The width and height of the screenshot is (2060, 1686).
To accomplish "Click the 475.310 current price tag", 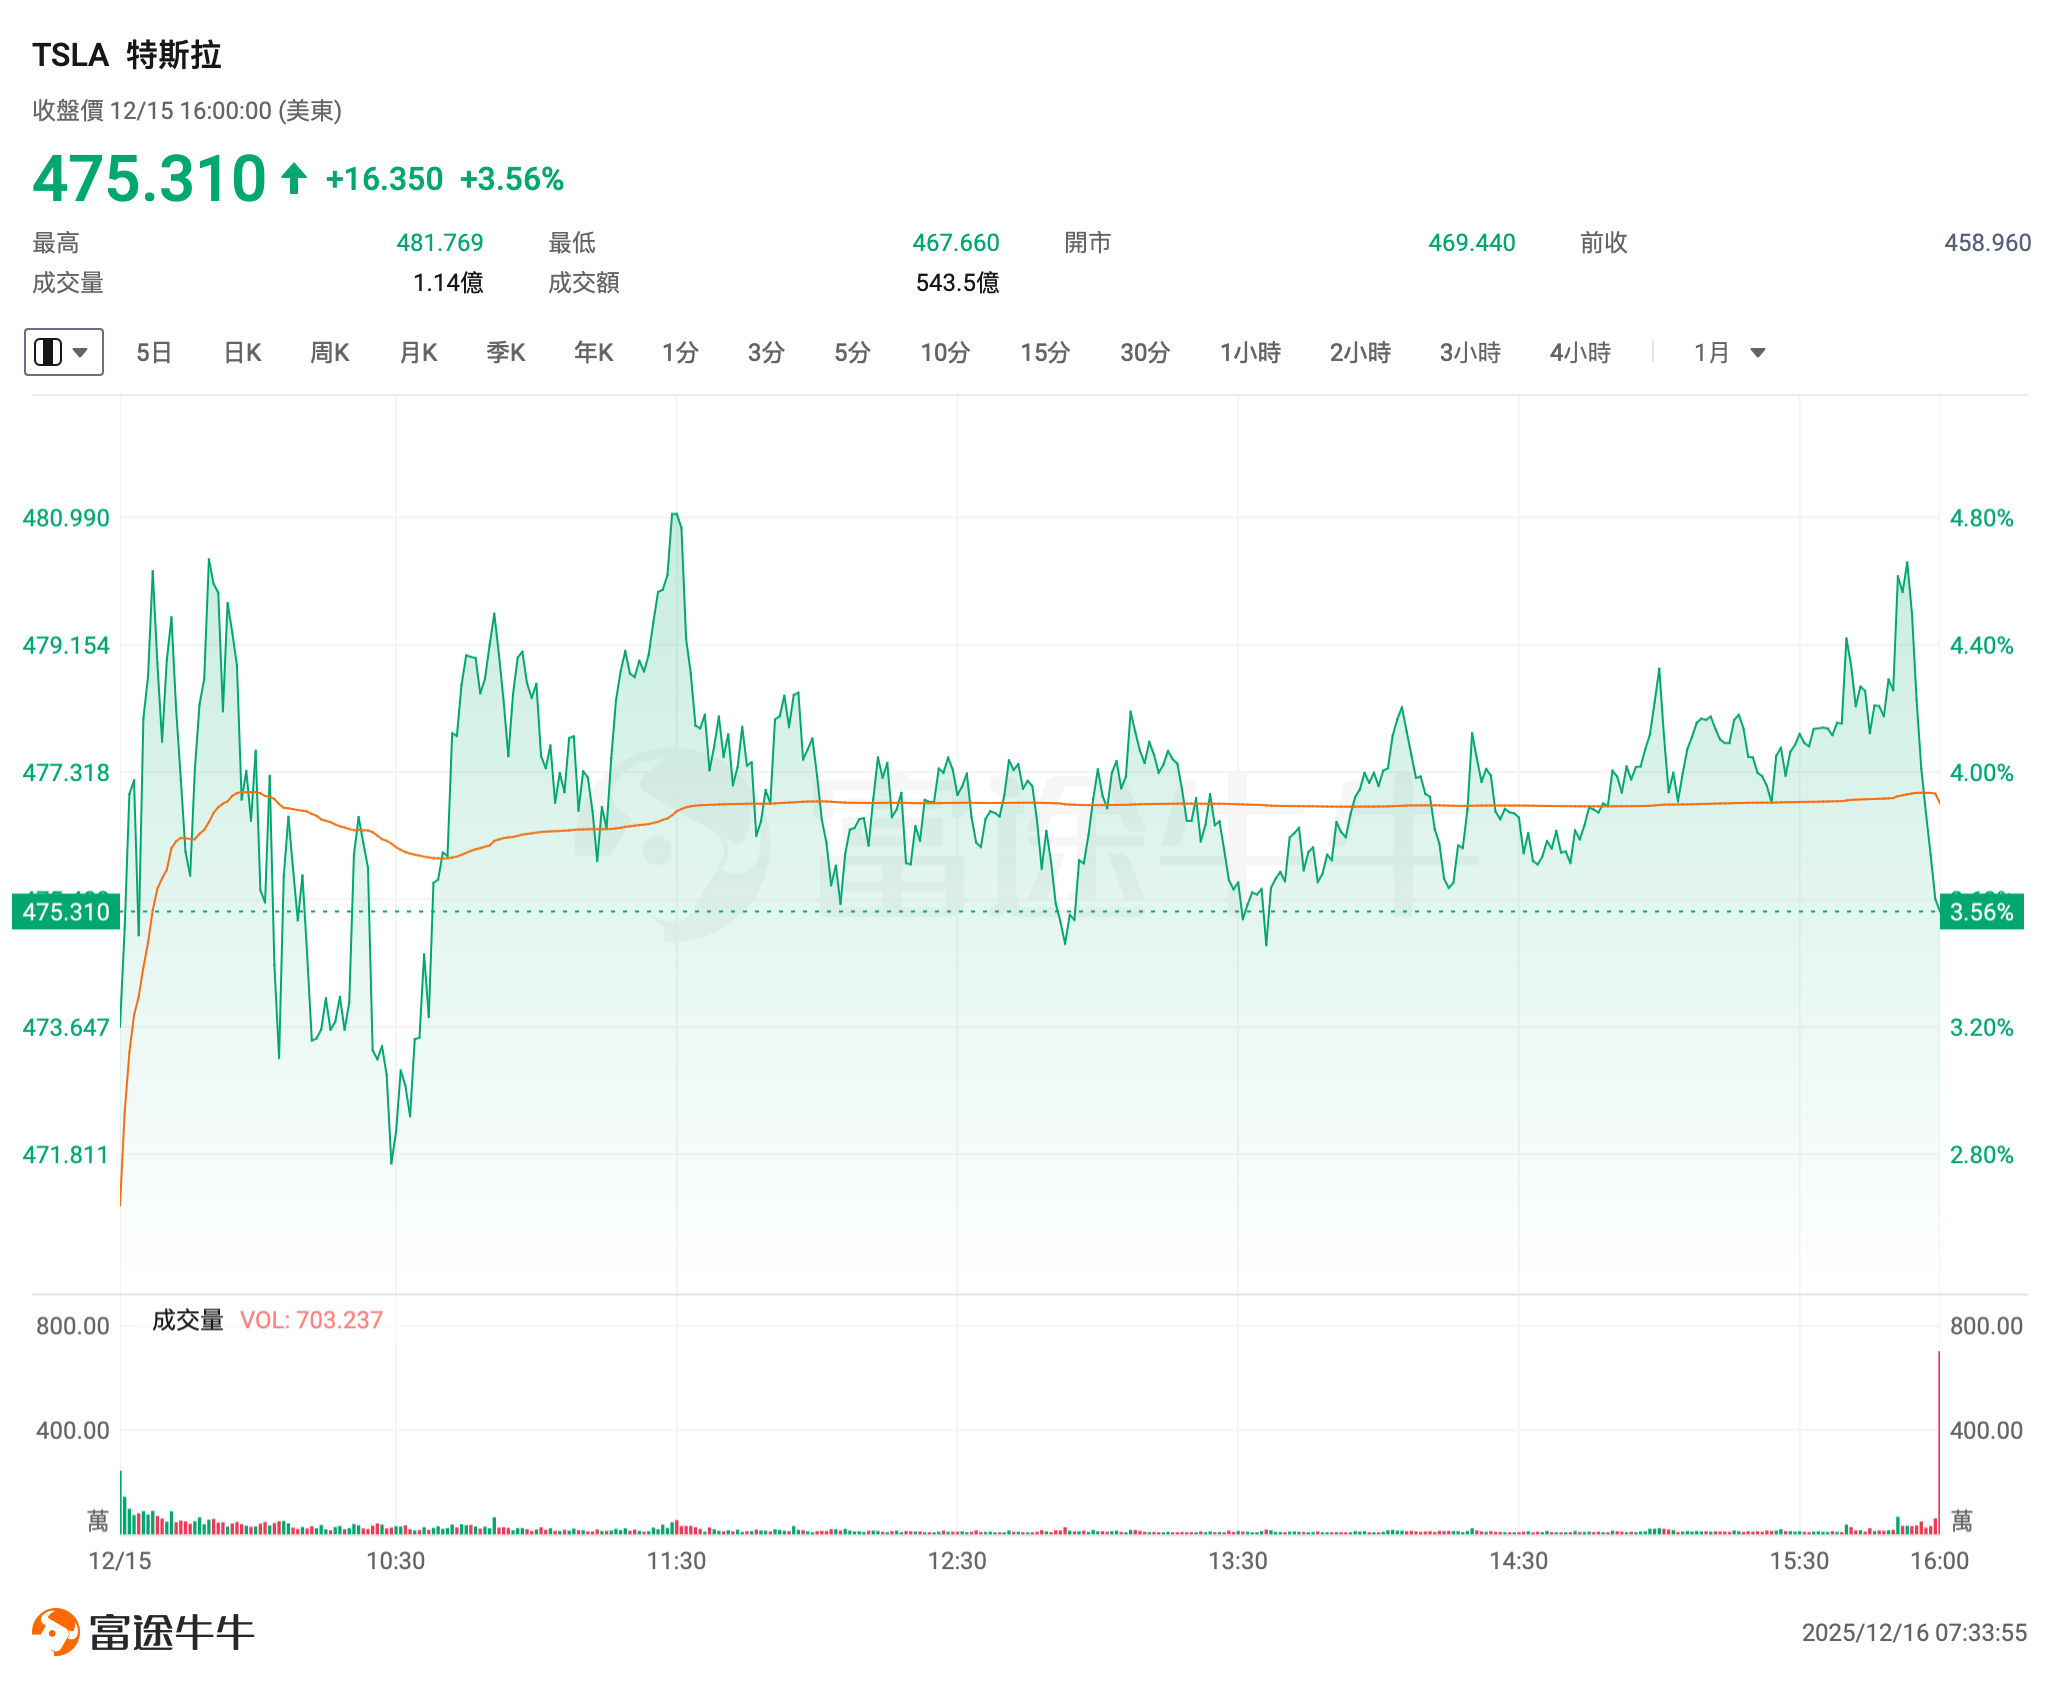I will [66, 912].
